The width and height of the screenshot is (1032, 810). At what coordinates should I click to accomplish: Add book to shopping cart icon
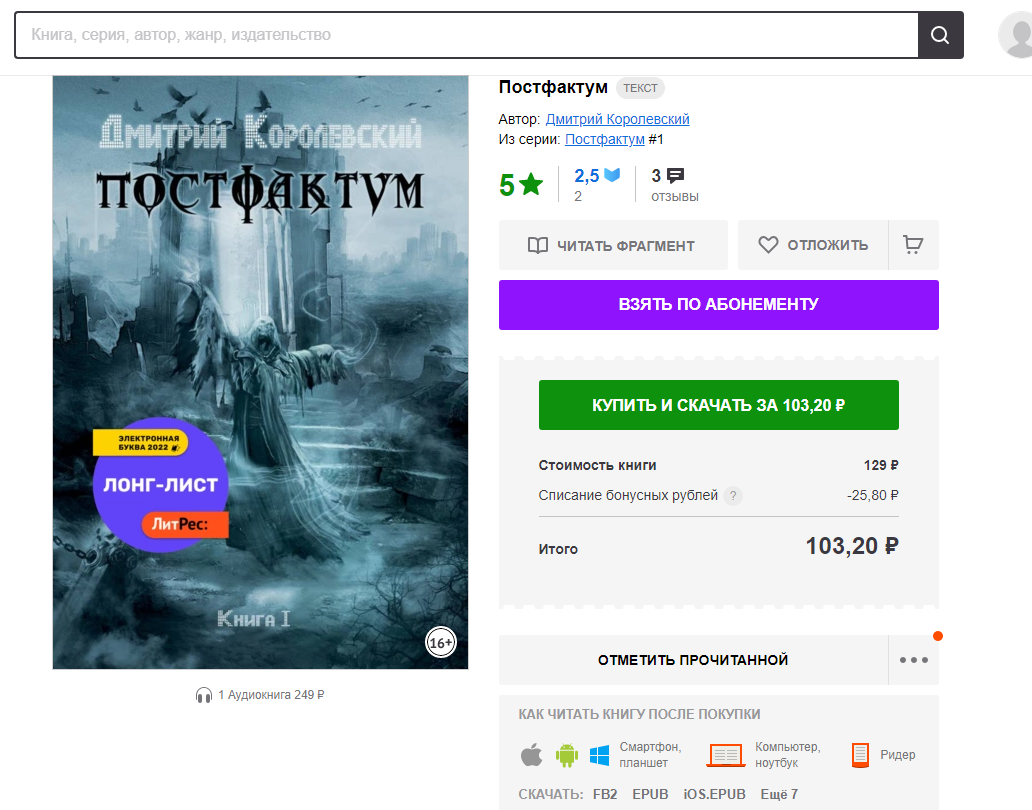pyautogui.click(x=913, y=245)
